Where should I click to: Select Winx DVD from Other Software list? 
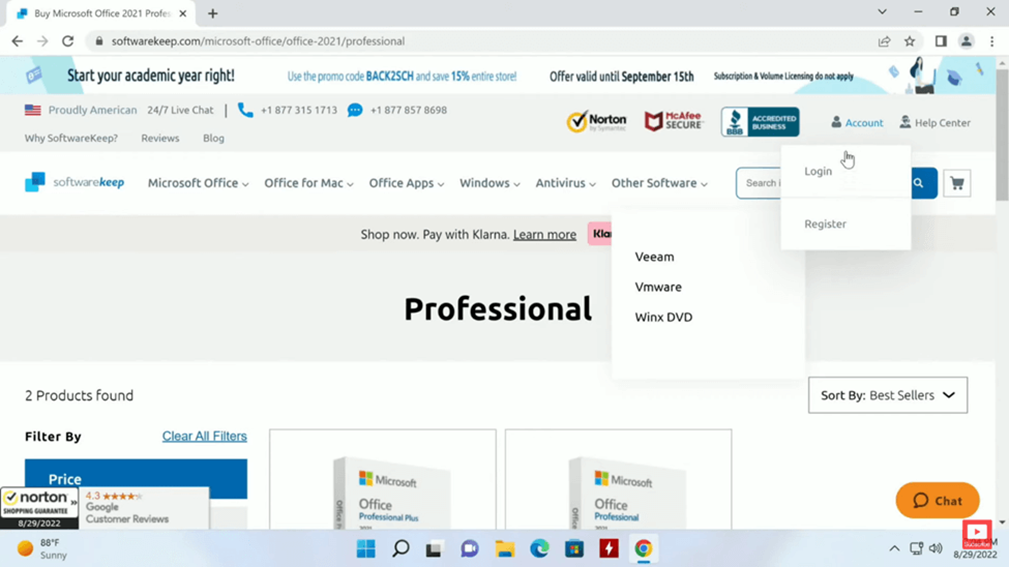point(663,317)
